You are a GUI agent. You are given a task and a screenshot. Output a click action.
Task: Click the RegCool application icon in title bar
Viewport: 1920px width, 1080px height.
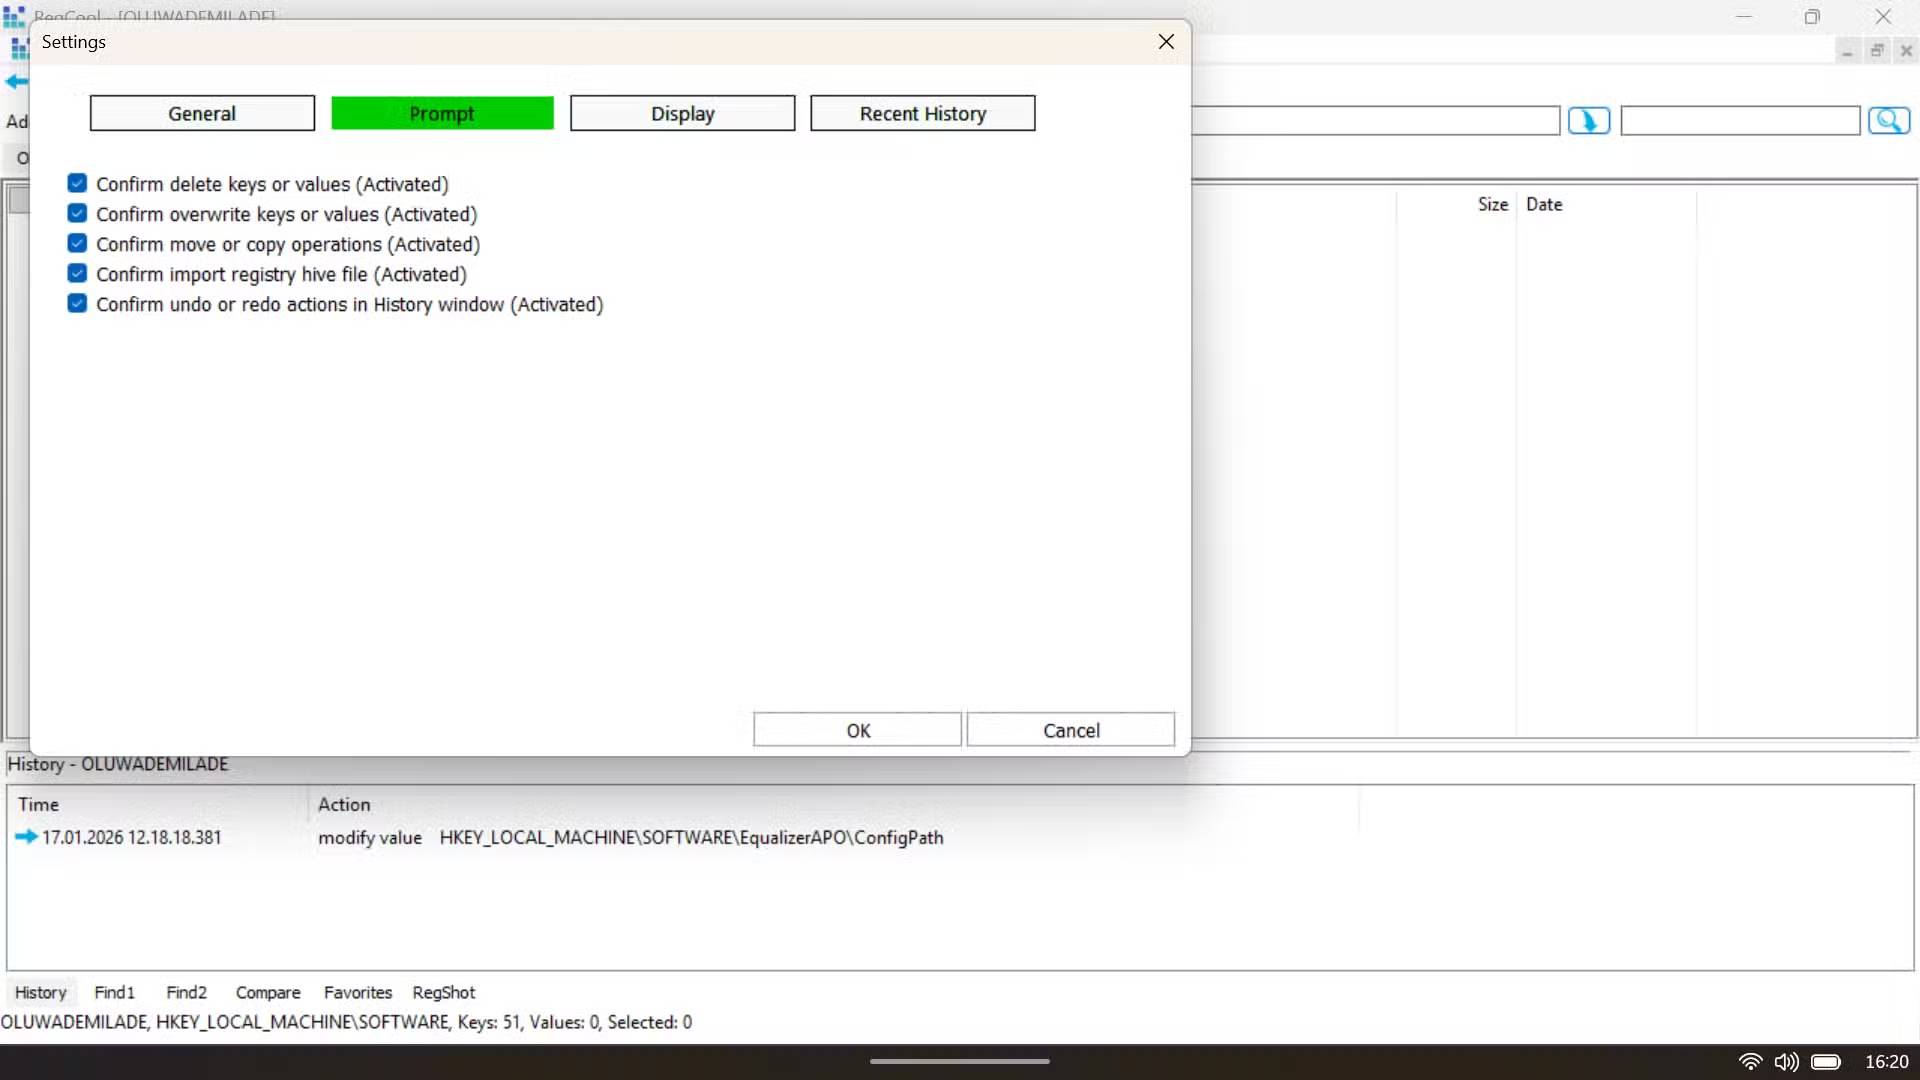(x=15, y=15)
